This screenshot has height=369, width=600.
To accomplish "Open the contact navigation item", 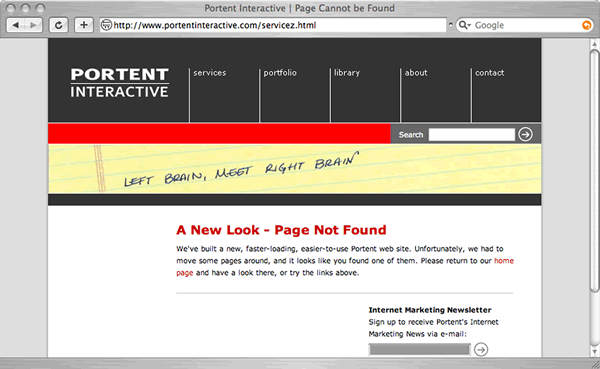I will pyautogui.click(x=489, y=73).
